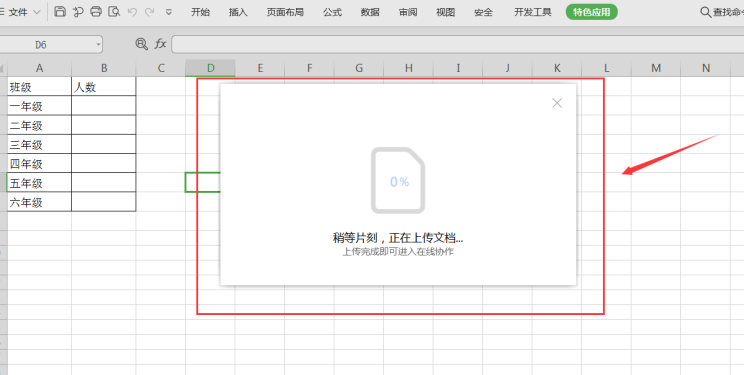Open the 公式 tab

[x=332, y=12]
